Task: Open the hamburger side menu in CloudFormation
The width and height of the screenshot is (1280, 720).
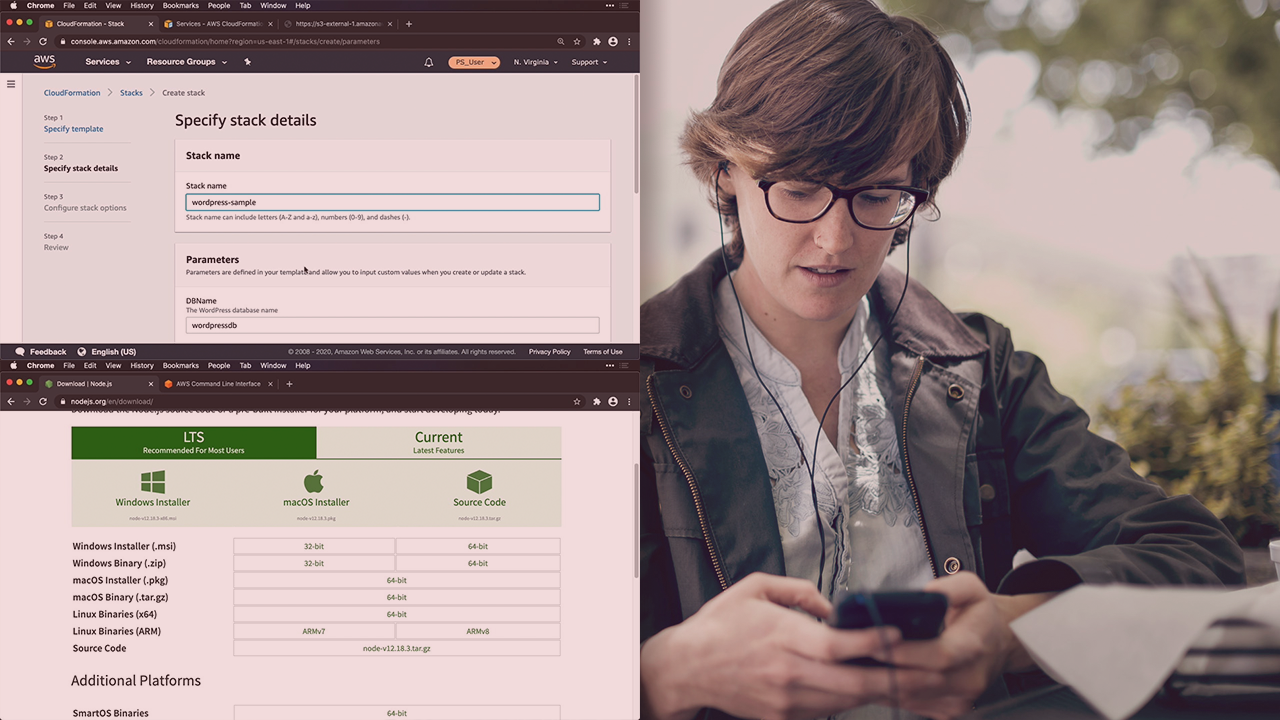Action: pyautogui.click(x=11, y=84)
